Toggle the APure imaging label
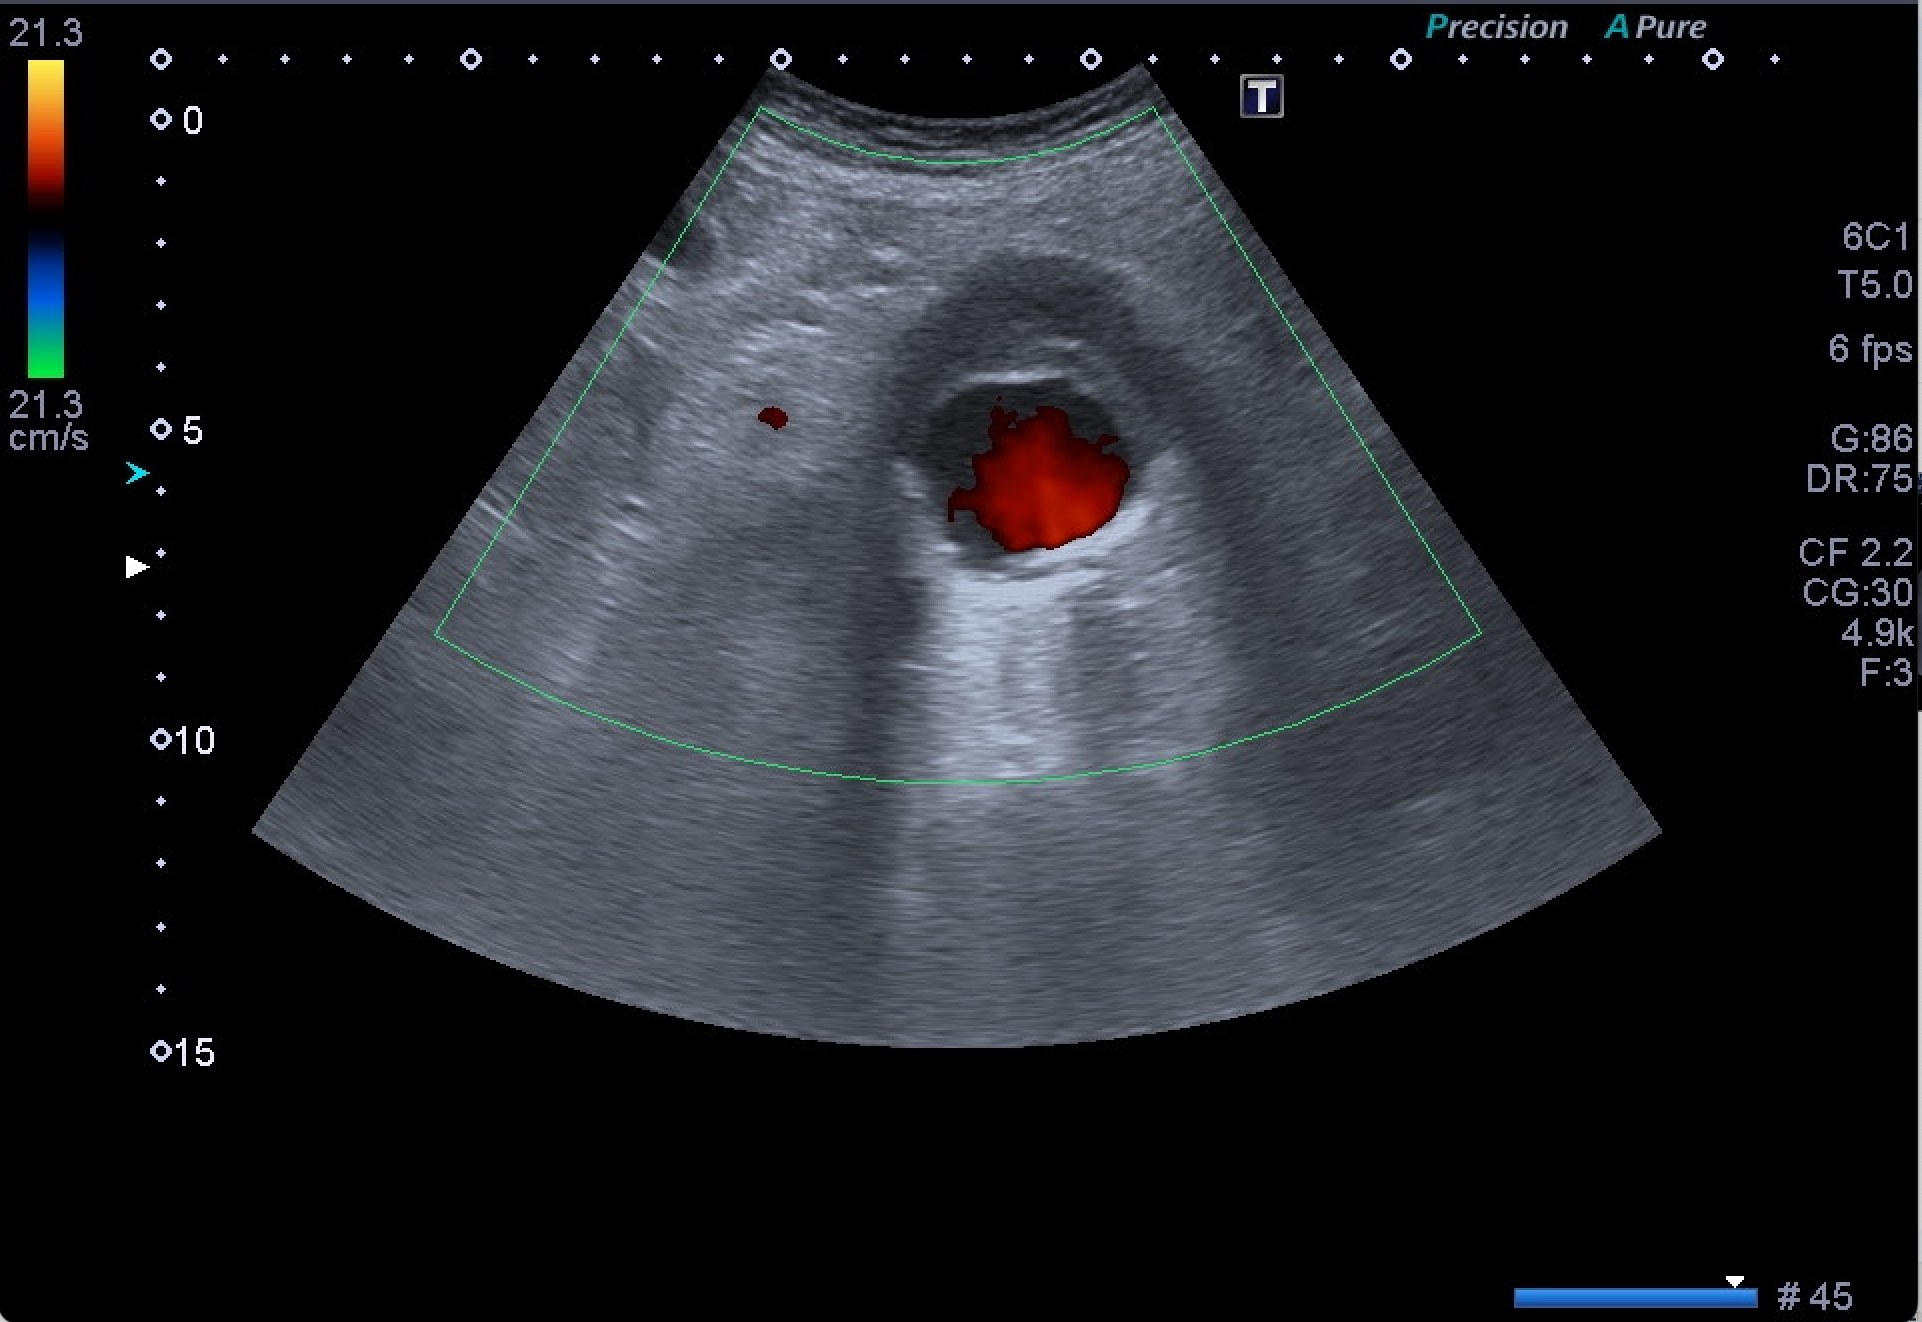 tap(1656, 27)
